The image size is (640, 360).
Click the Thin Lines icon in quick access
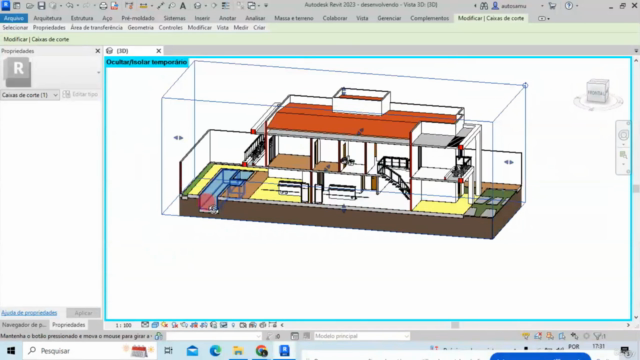pyautogui.click(x=226, y=6)
